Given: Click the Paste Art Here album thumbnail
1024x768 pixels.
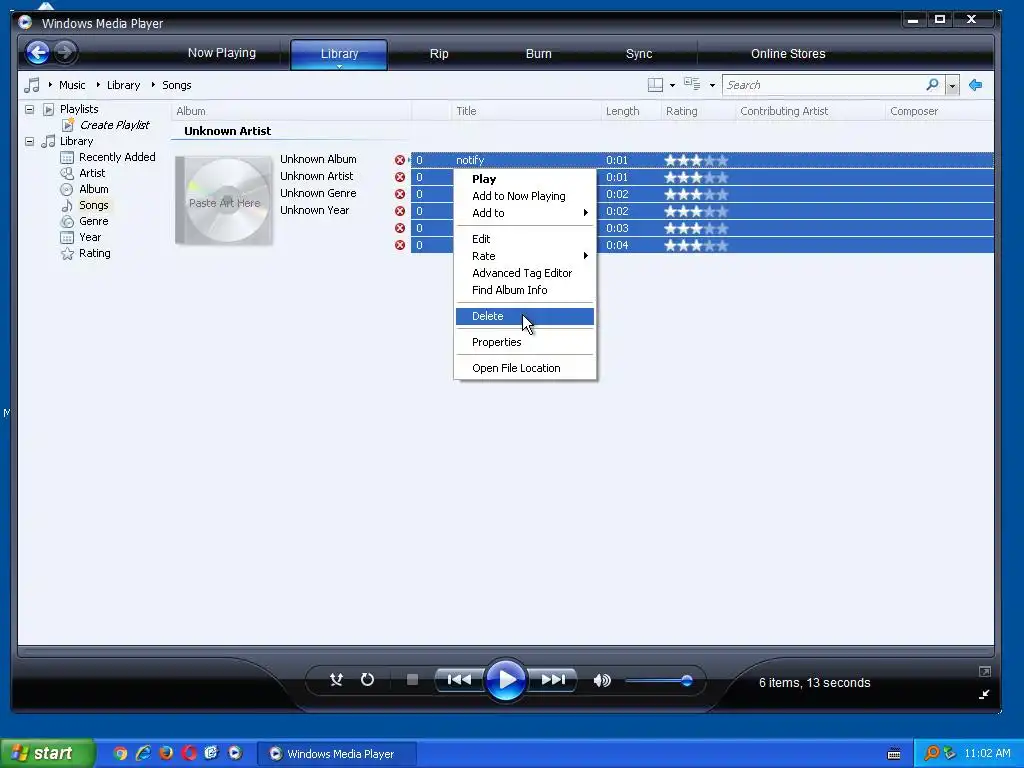Looking at the screenshot, I should coord(224,200).
